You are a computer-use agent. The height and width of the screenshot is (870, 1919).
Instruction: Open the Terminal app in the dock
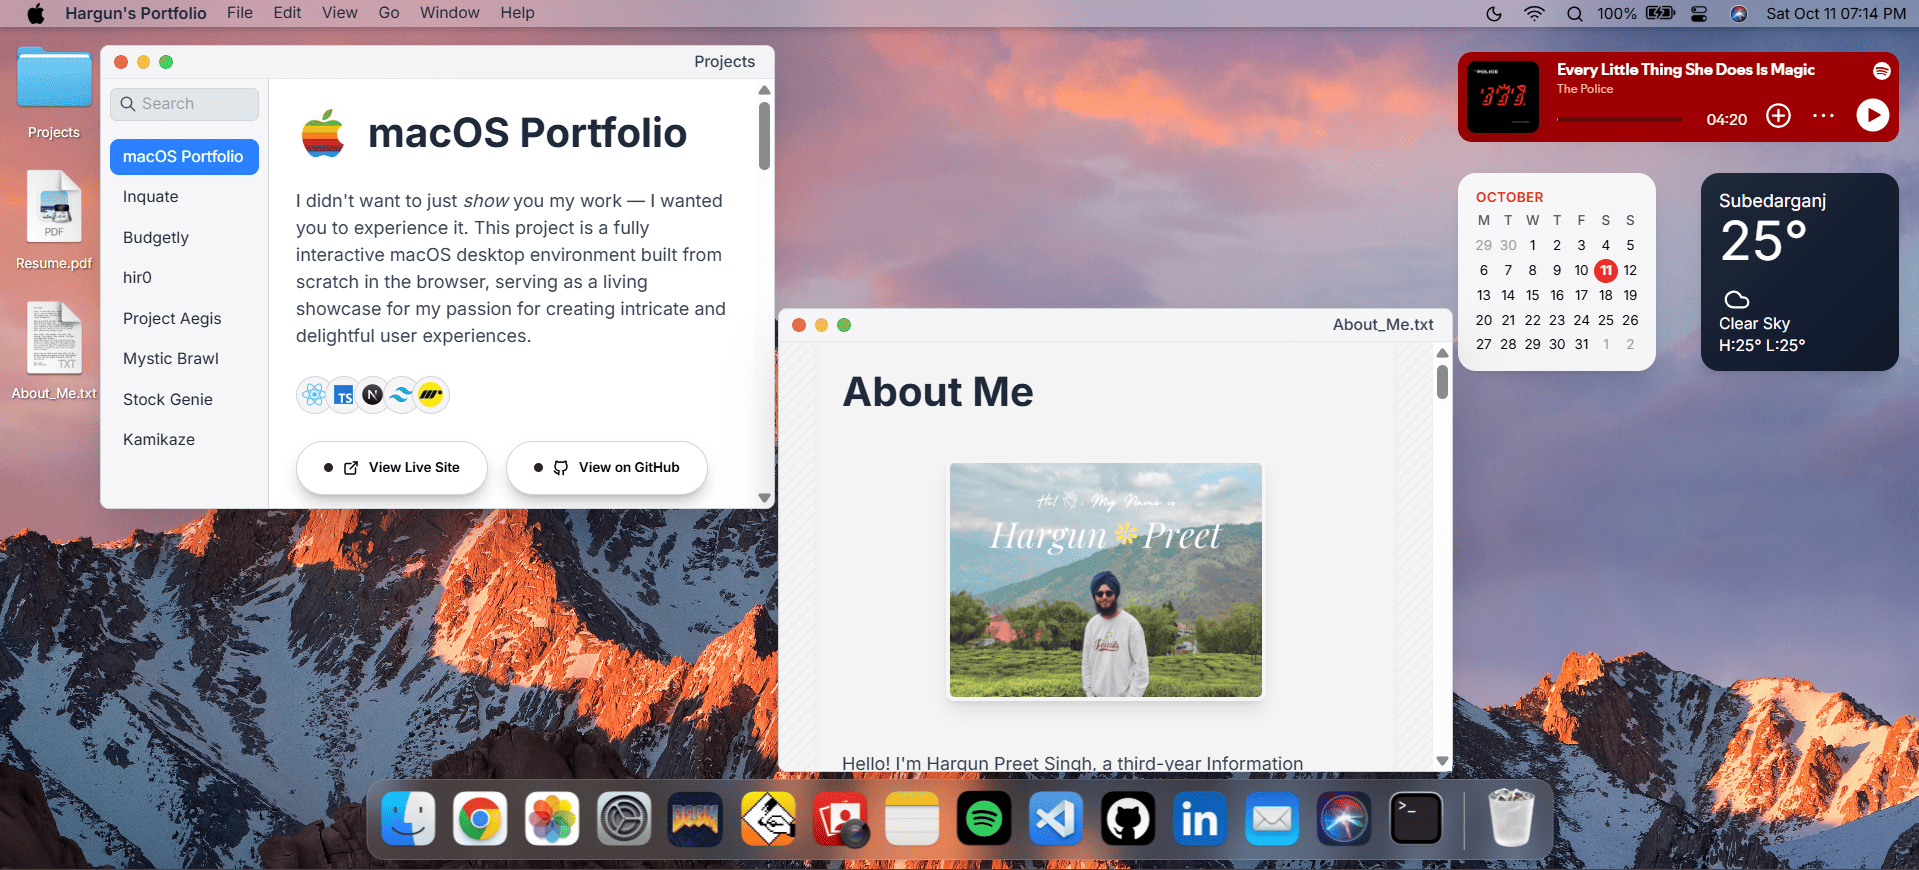click(1416, 820)
